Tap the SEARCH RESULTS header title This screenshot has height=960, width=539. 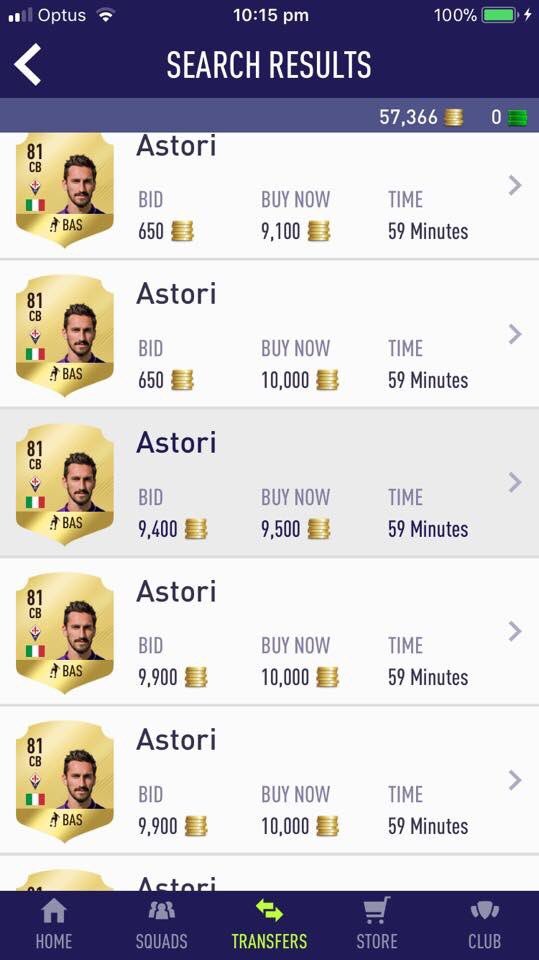click(269, 65)
